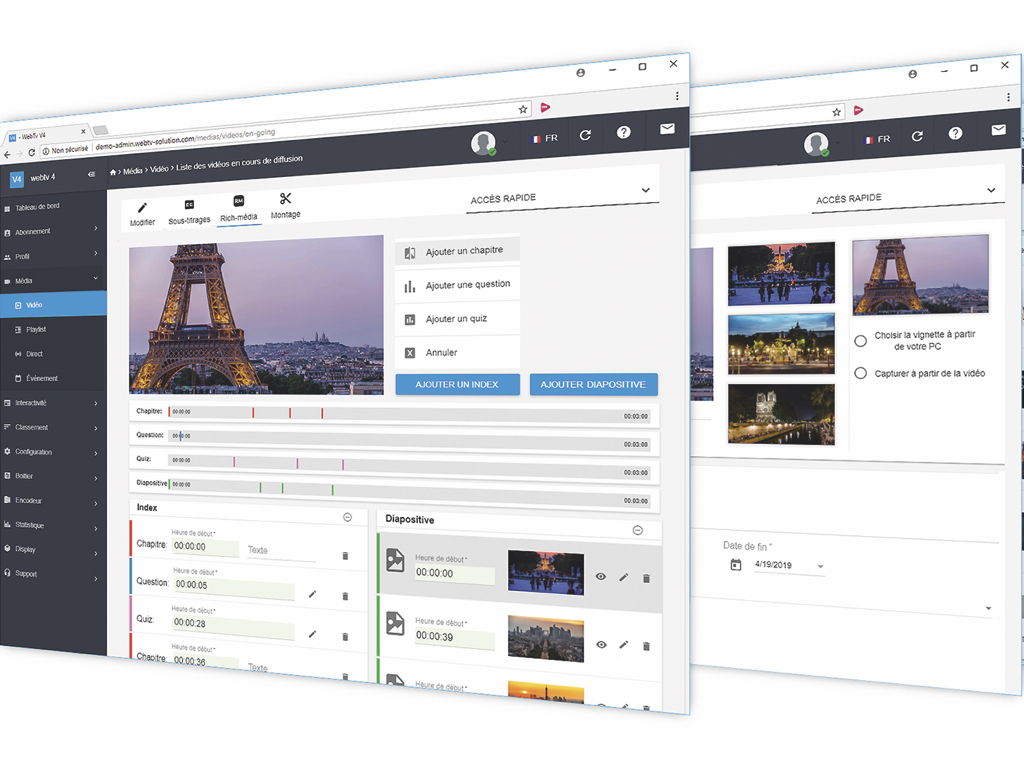Click the refresh icon in header
1024x768 pixels.
[585, 135]
